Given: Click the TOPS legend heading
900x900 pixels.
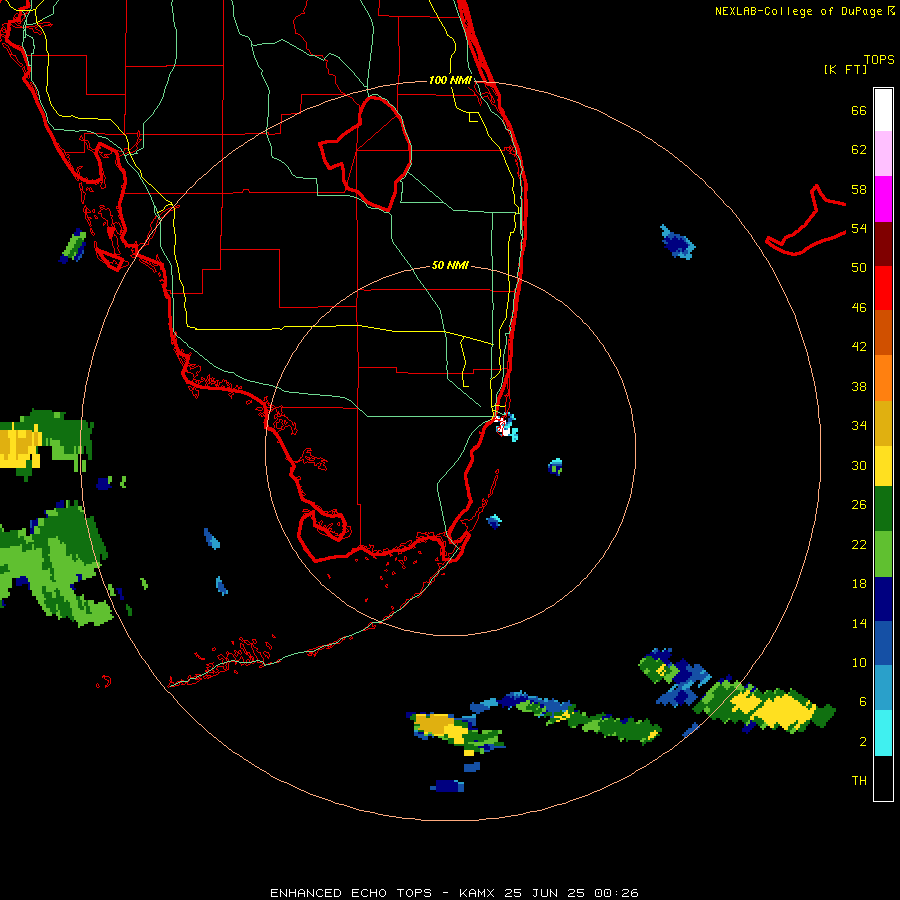Looking at the screenshot, I should pyautogui.click(x=879, y=59).
